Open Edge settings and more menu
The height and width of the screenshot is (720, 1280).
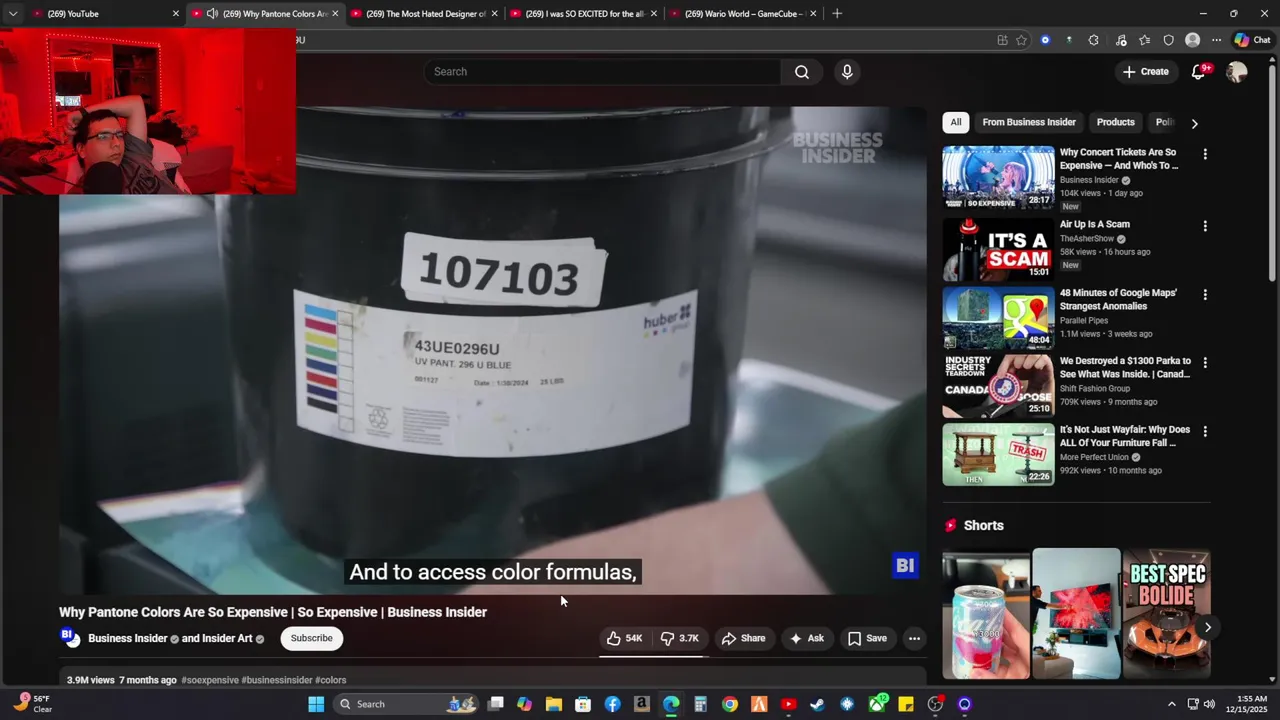[1216, 40]
